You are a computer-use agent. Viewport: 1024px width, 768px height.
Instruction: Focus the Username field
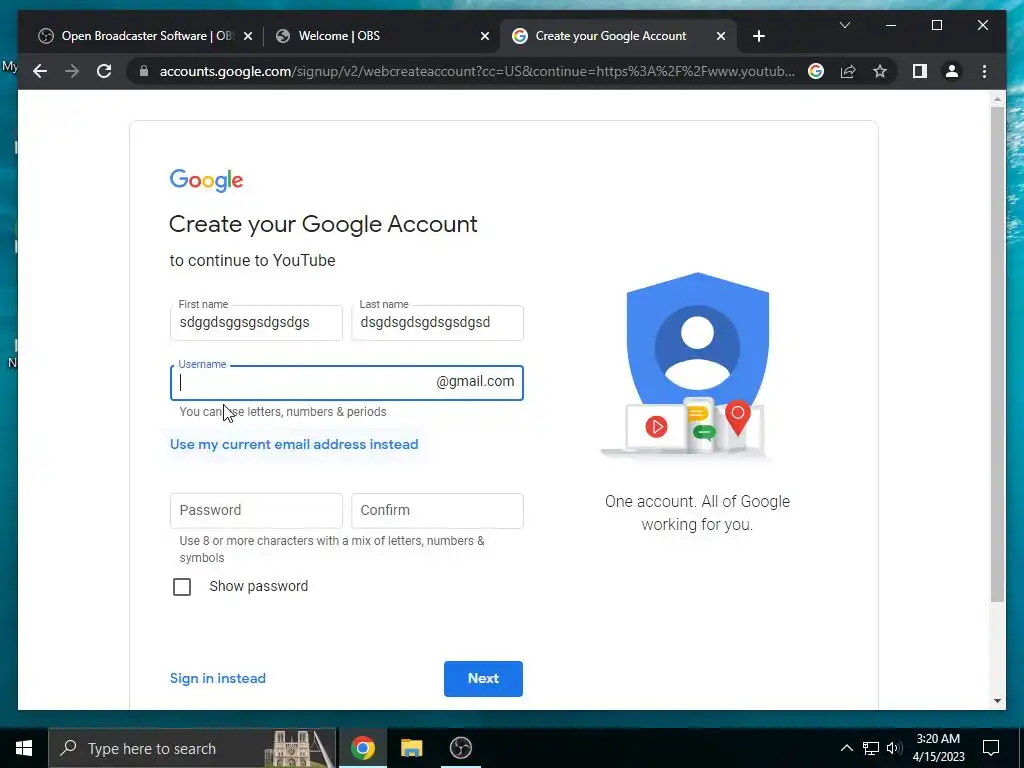(347, 382)
